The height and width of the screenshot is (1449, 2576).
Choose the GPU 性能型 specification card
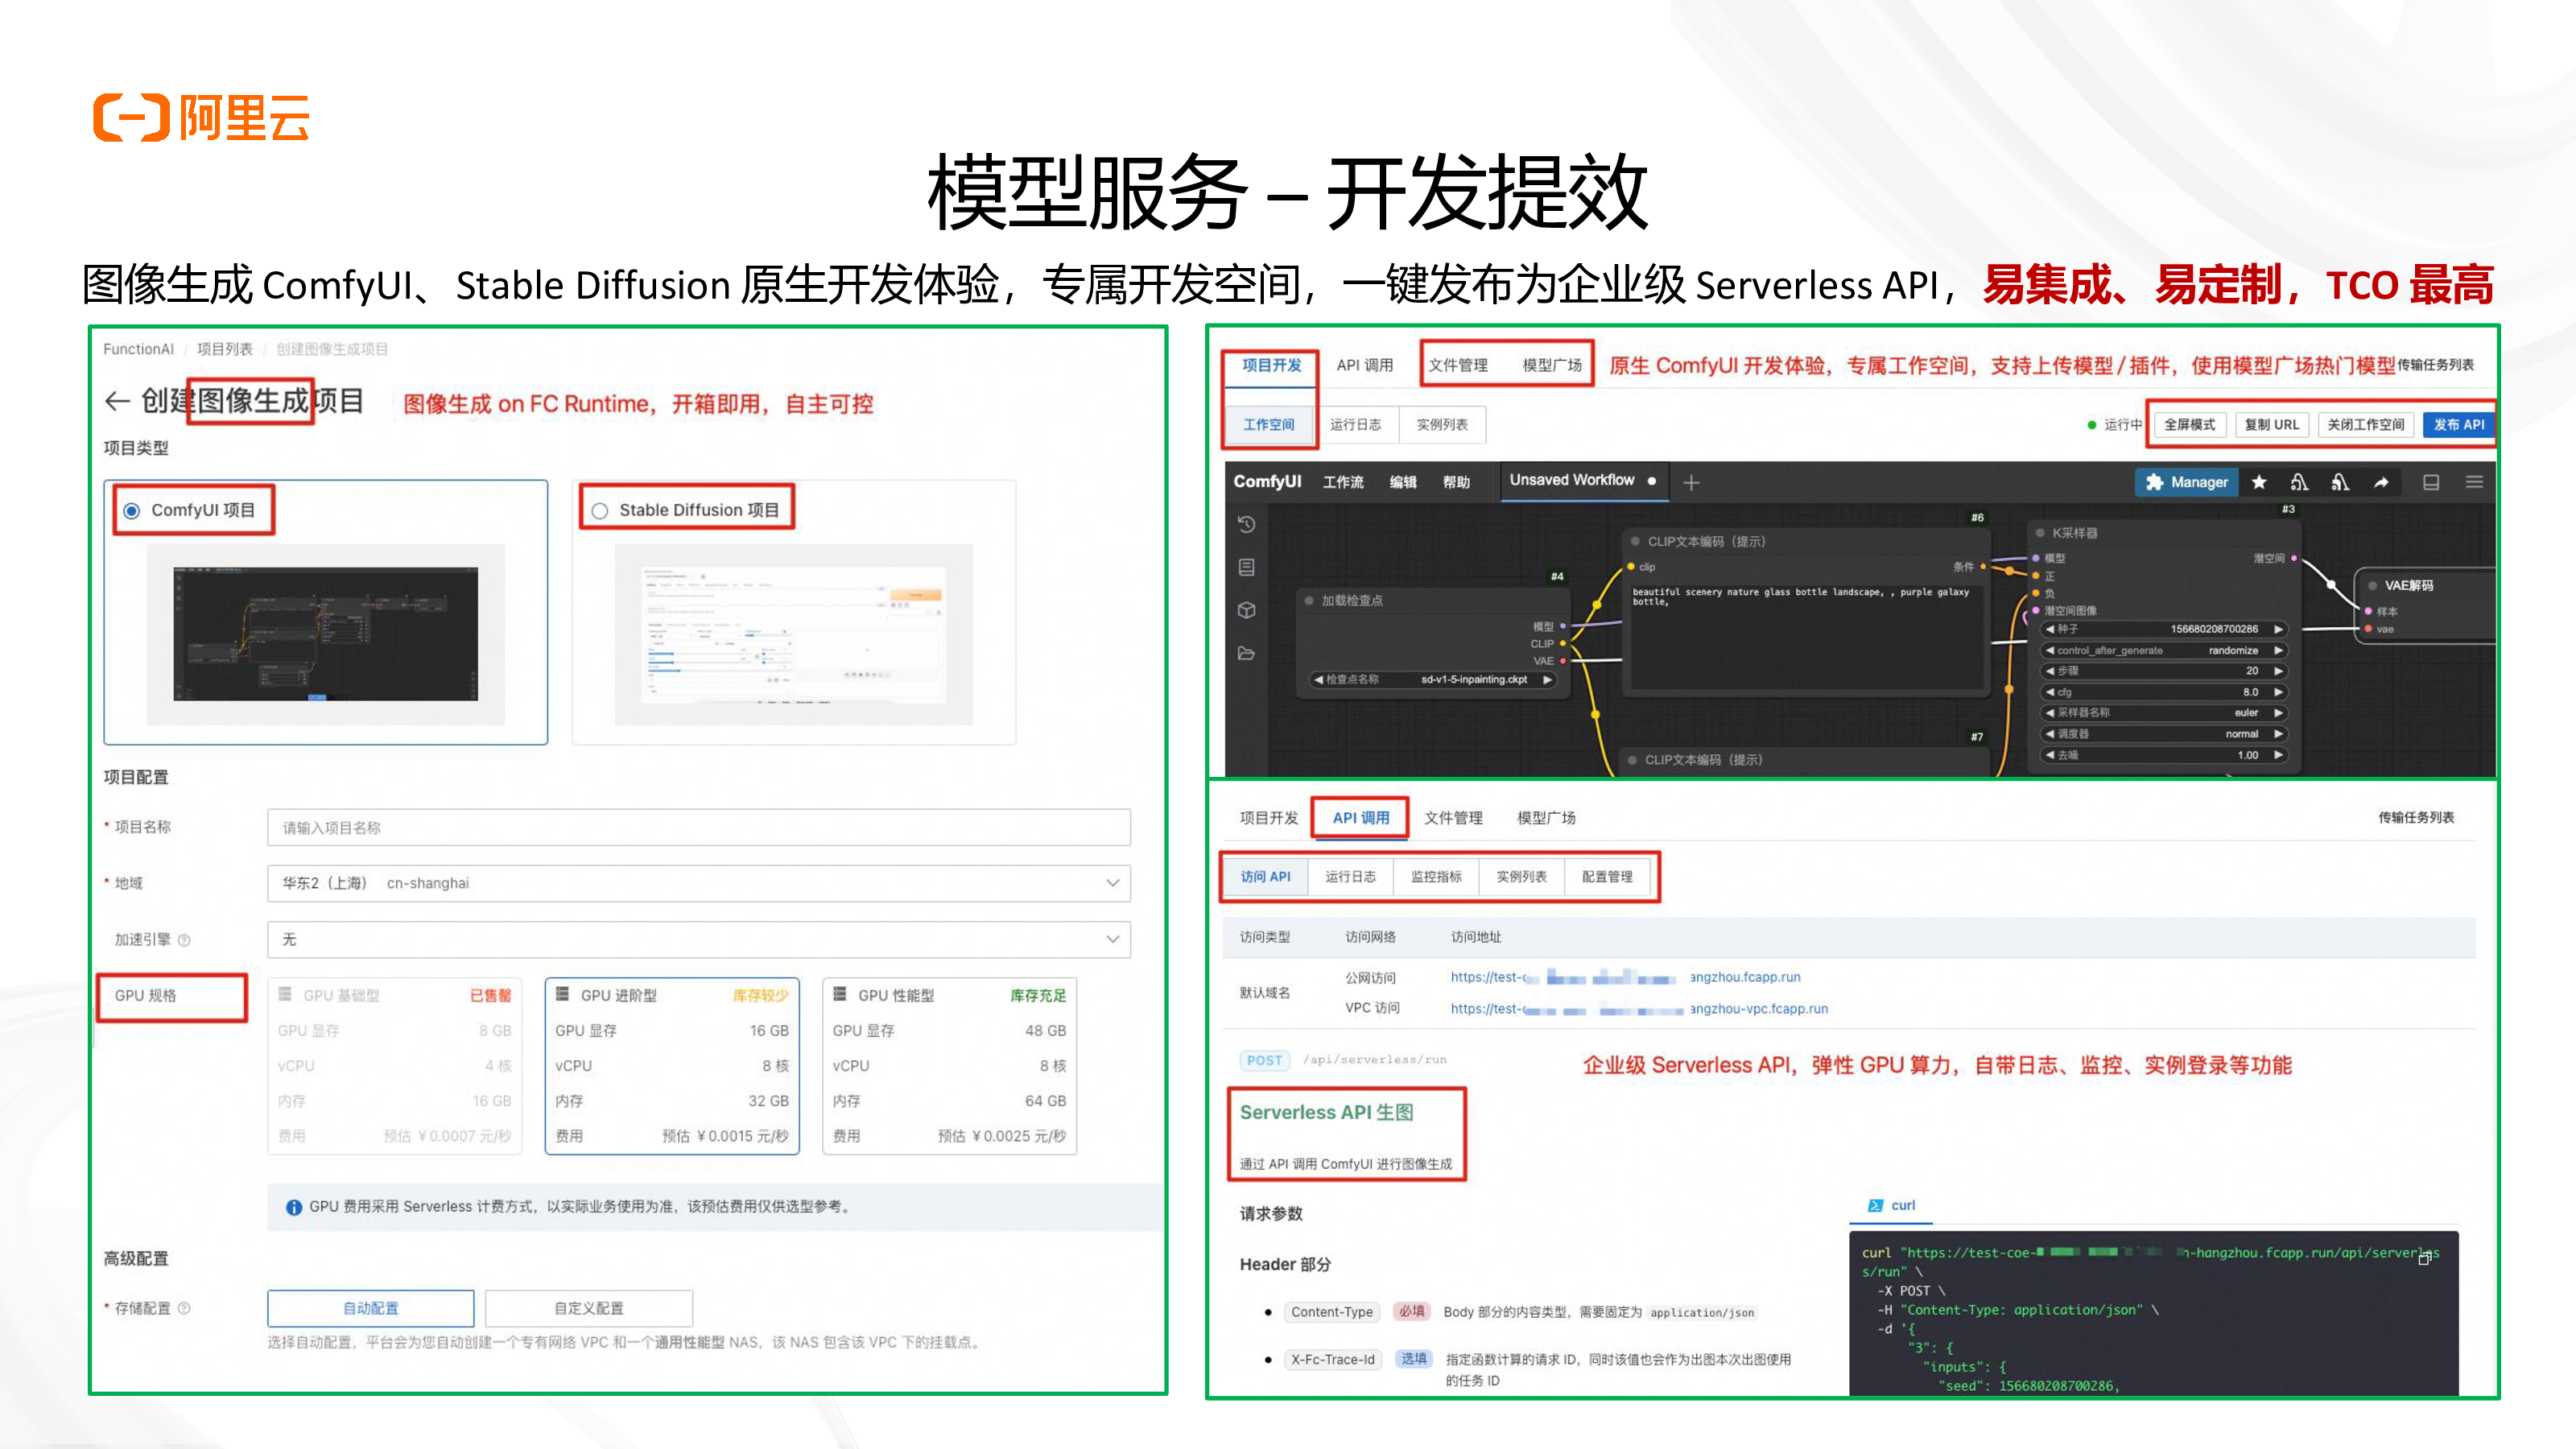(x=948, y=1065)
